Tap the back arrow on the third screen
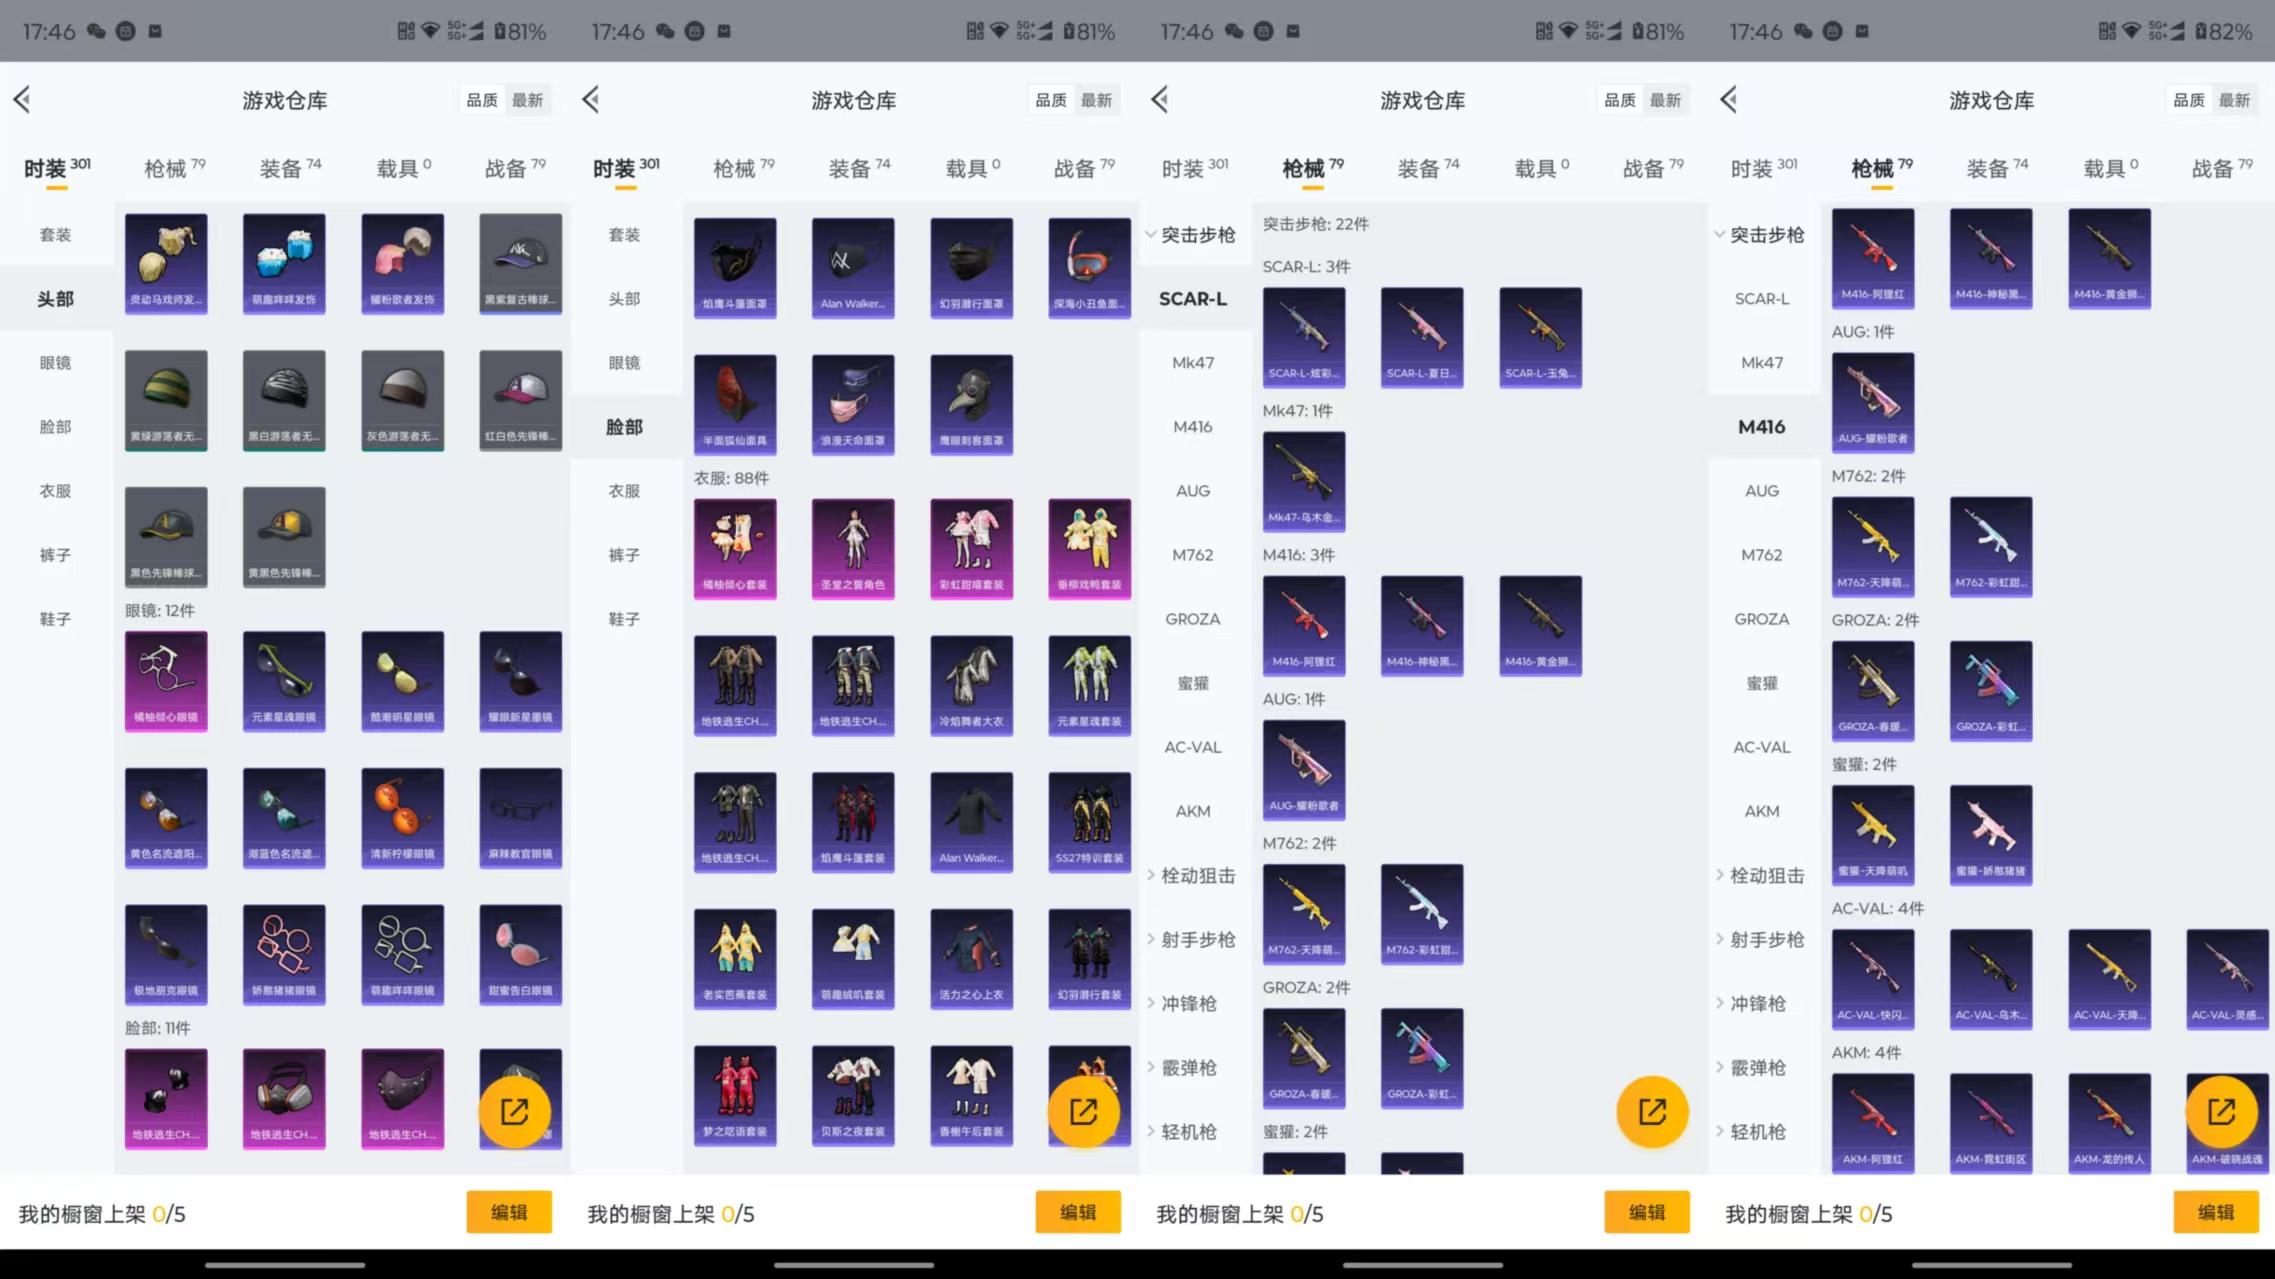 [1160, 99]
